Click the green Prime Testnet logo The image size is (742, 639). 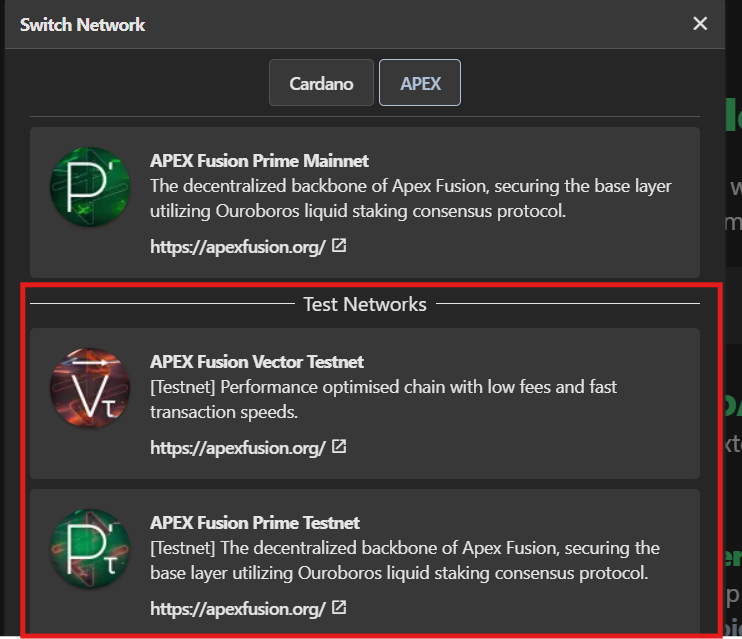[90, 549]
